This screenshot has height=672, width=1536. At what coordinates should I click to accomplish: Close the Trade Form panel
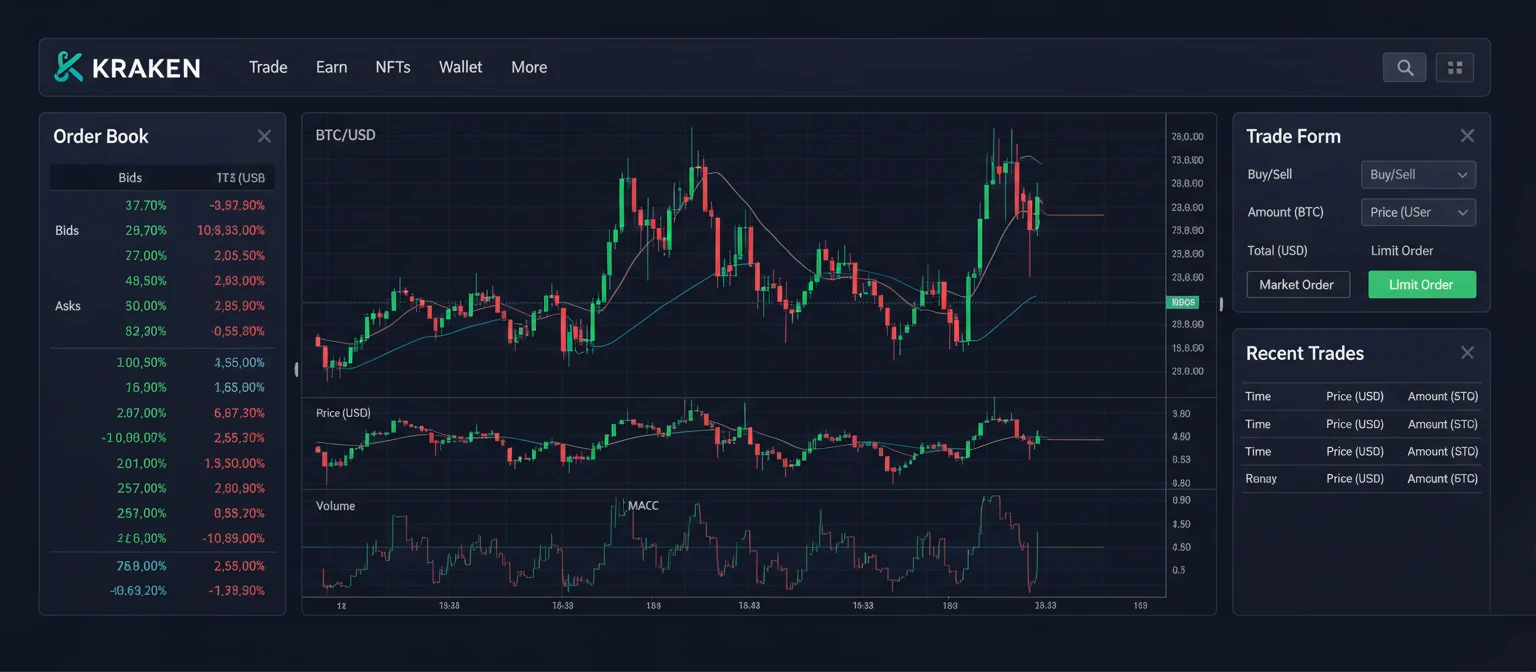click(x=1467, y=135)
